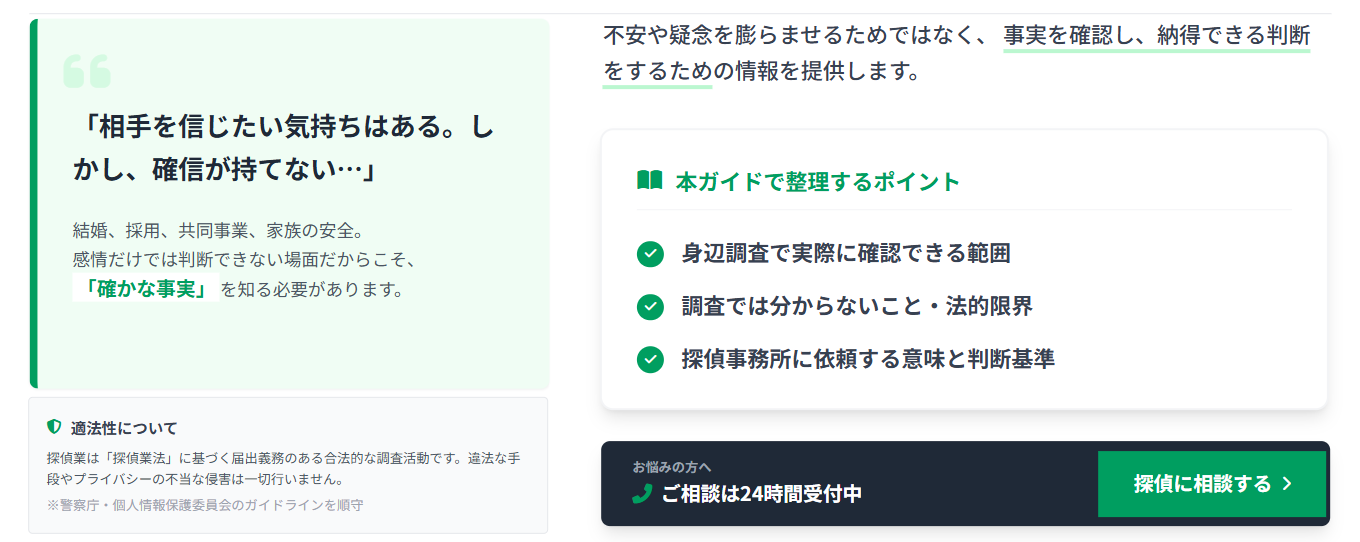Click the green phone icon in the dark banner

point(642,494)
